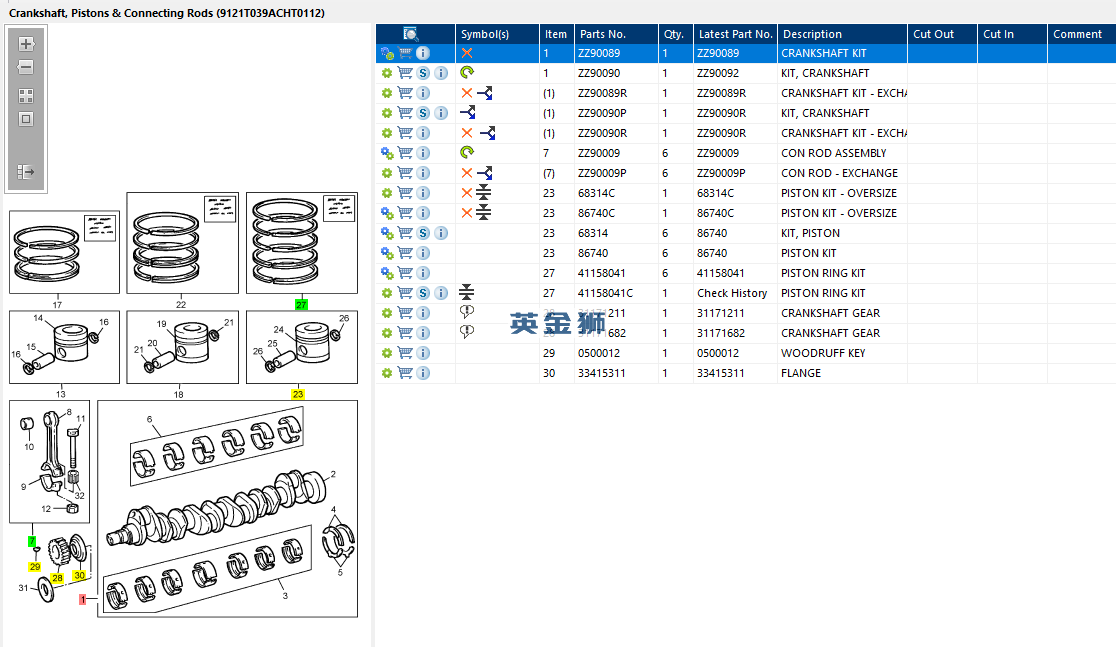Click gear icon for WOODRUFF KEY row
The height and width of the screenshot is (647, 1116).
(387, 353)
